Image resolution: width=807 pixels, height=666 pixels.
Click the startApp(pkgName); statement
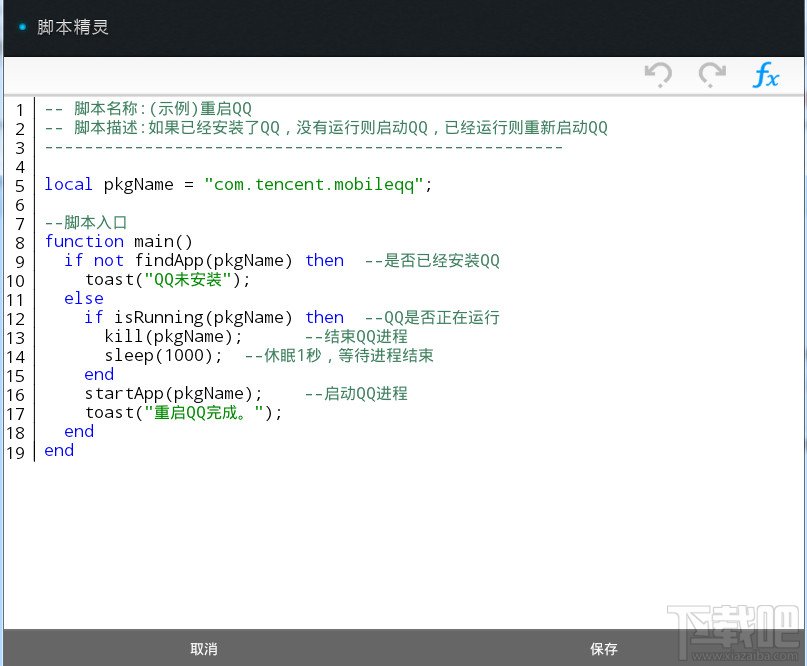[173, 394]
